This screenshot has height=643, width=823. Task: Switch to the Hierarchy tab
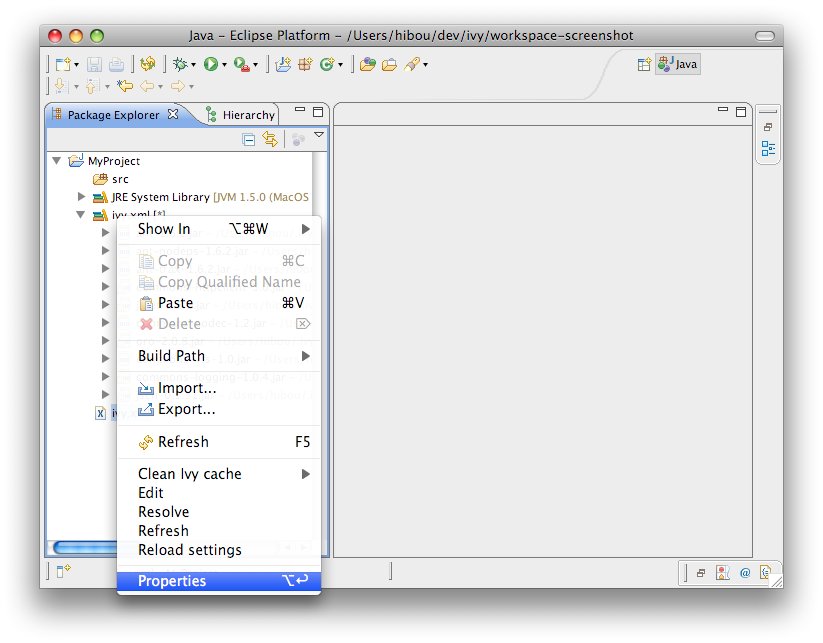click(240, 115)
